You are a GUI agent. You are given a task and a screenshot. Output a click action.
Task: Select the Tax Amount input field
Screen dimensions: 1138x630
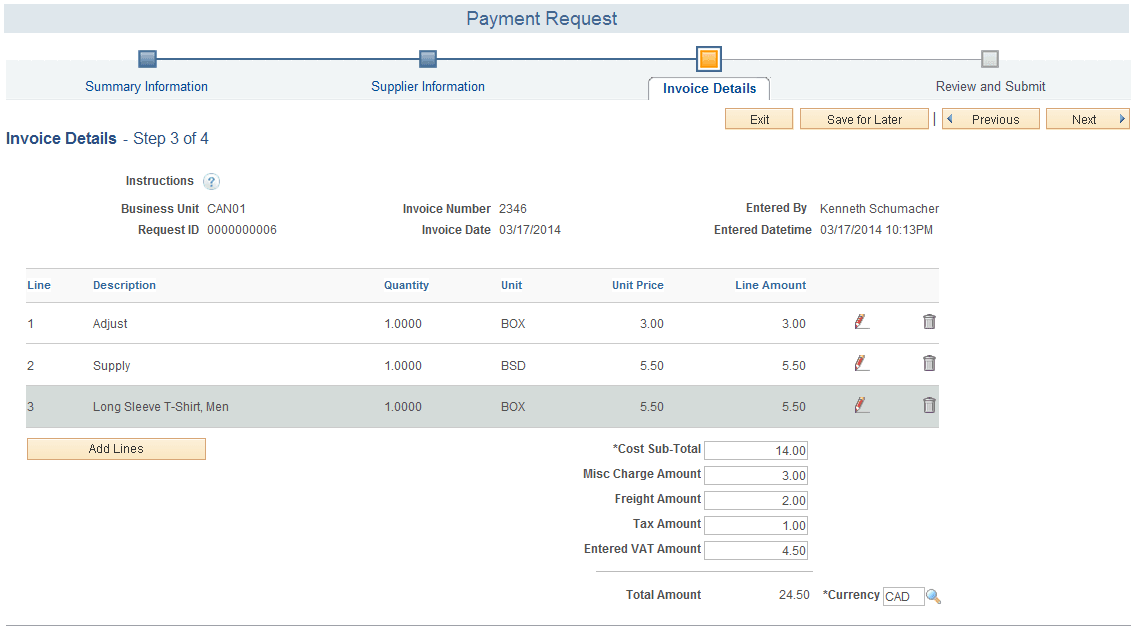[755, 524]
